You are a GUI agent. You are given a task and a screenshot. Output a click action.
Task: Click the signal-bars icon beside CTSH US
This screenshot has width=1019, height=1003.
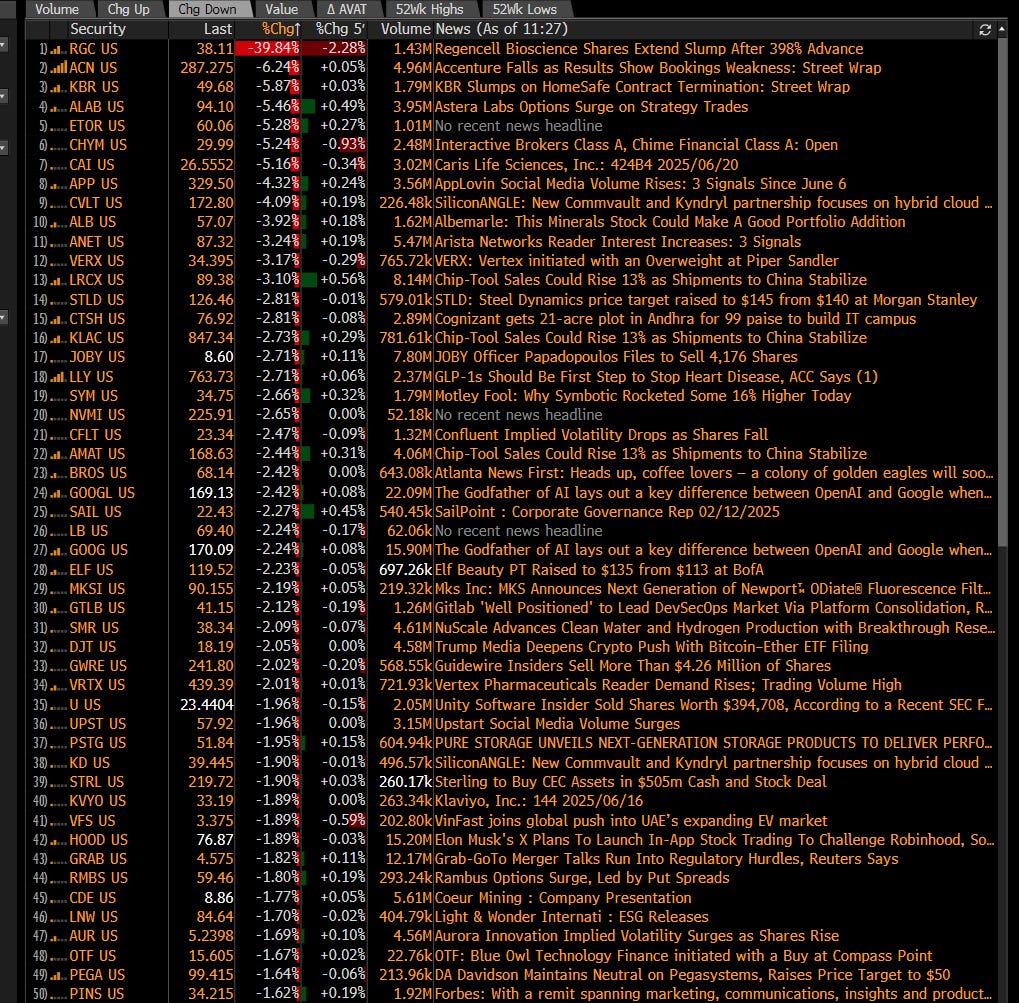pos(58,319)
